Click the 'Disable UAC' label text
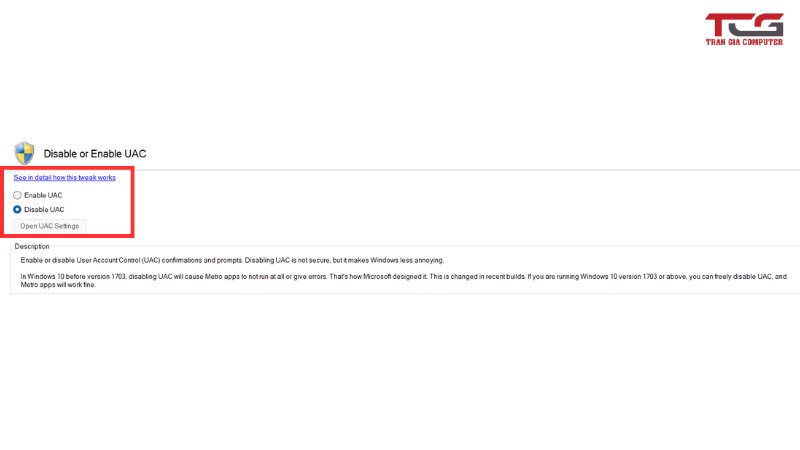This screenshot has height=450, width=800. [x=44, y=209]
